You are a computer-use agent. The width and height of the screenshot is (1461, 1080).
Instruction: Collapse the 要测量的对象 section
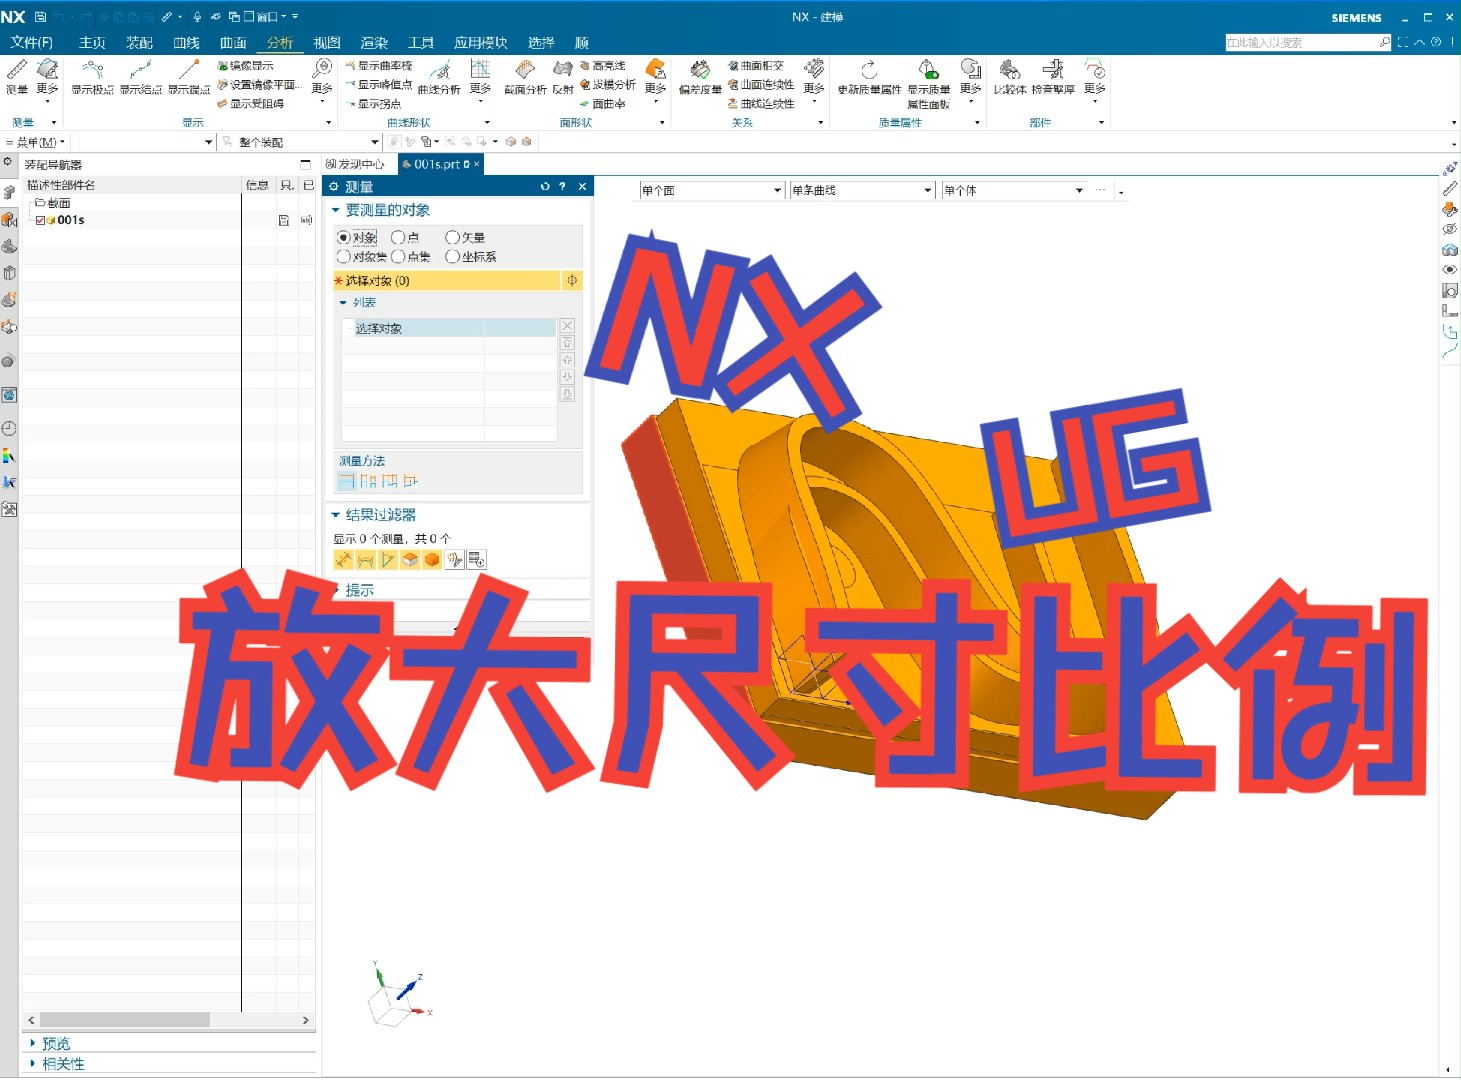[336, 210]
